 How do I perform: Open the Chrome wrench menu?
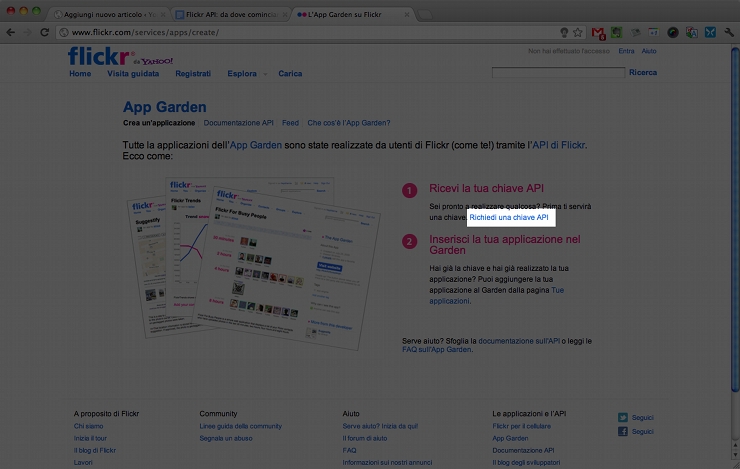coord(729,33)
